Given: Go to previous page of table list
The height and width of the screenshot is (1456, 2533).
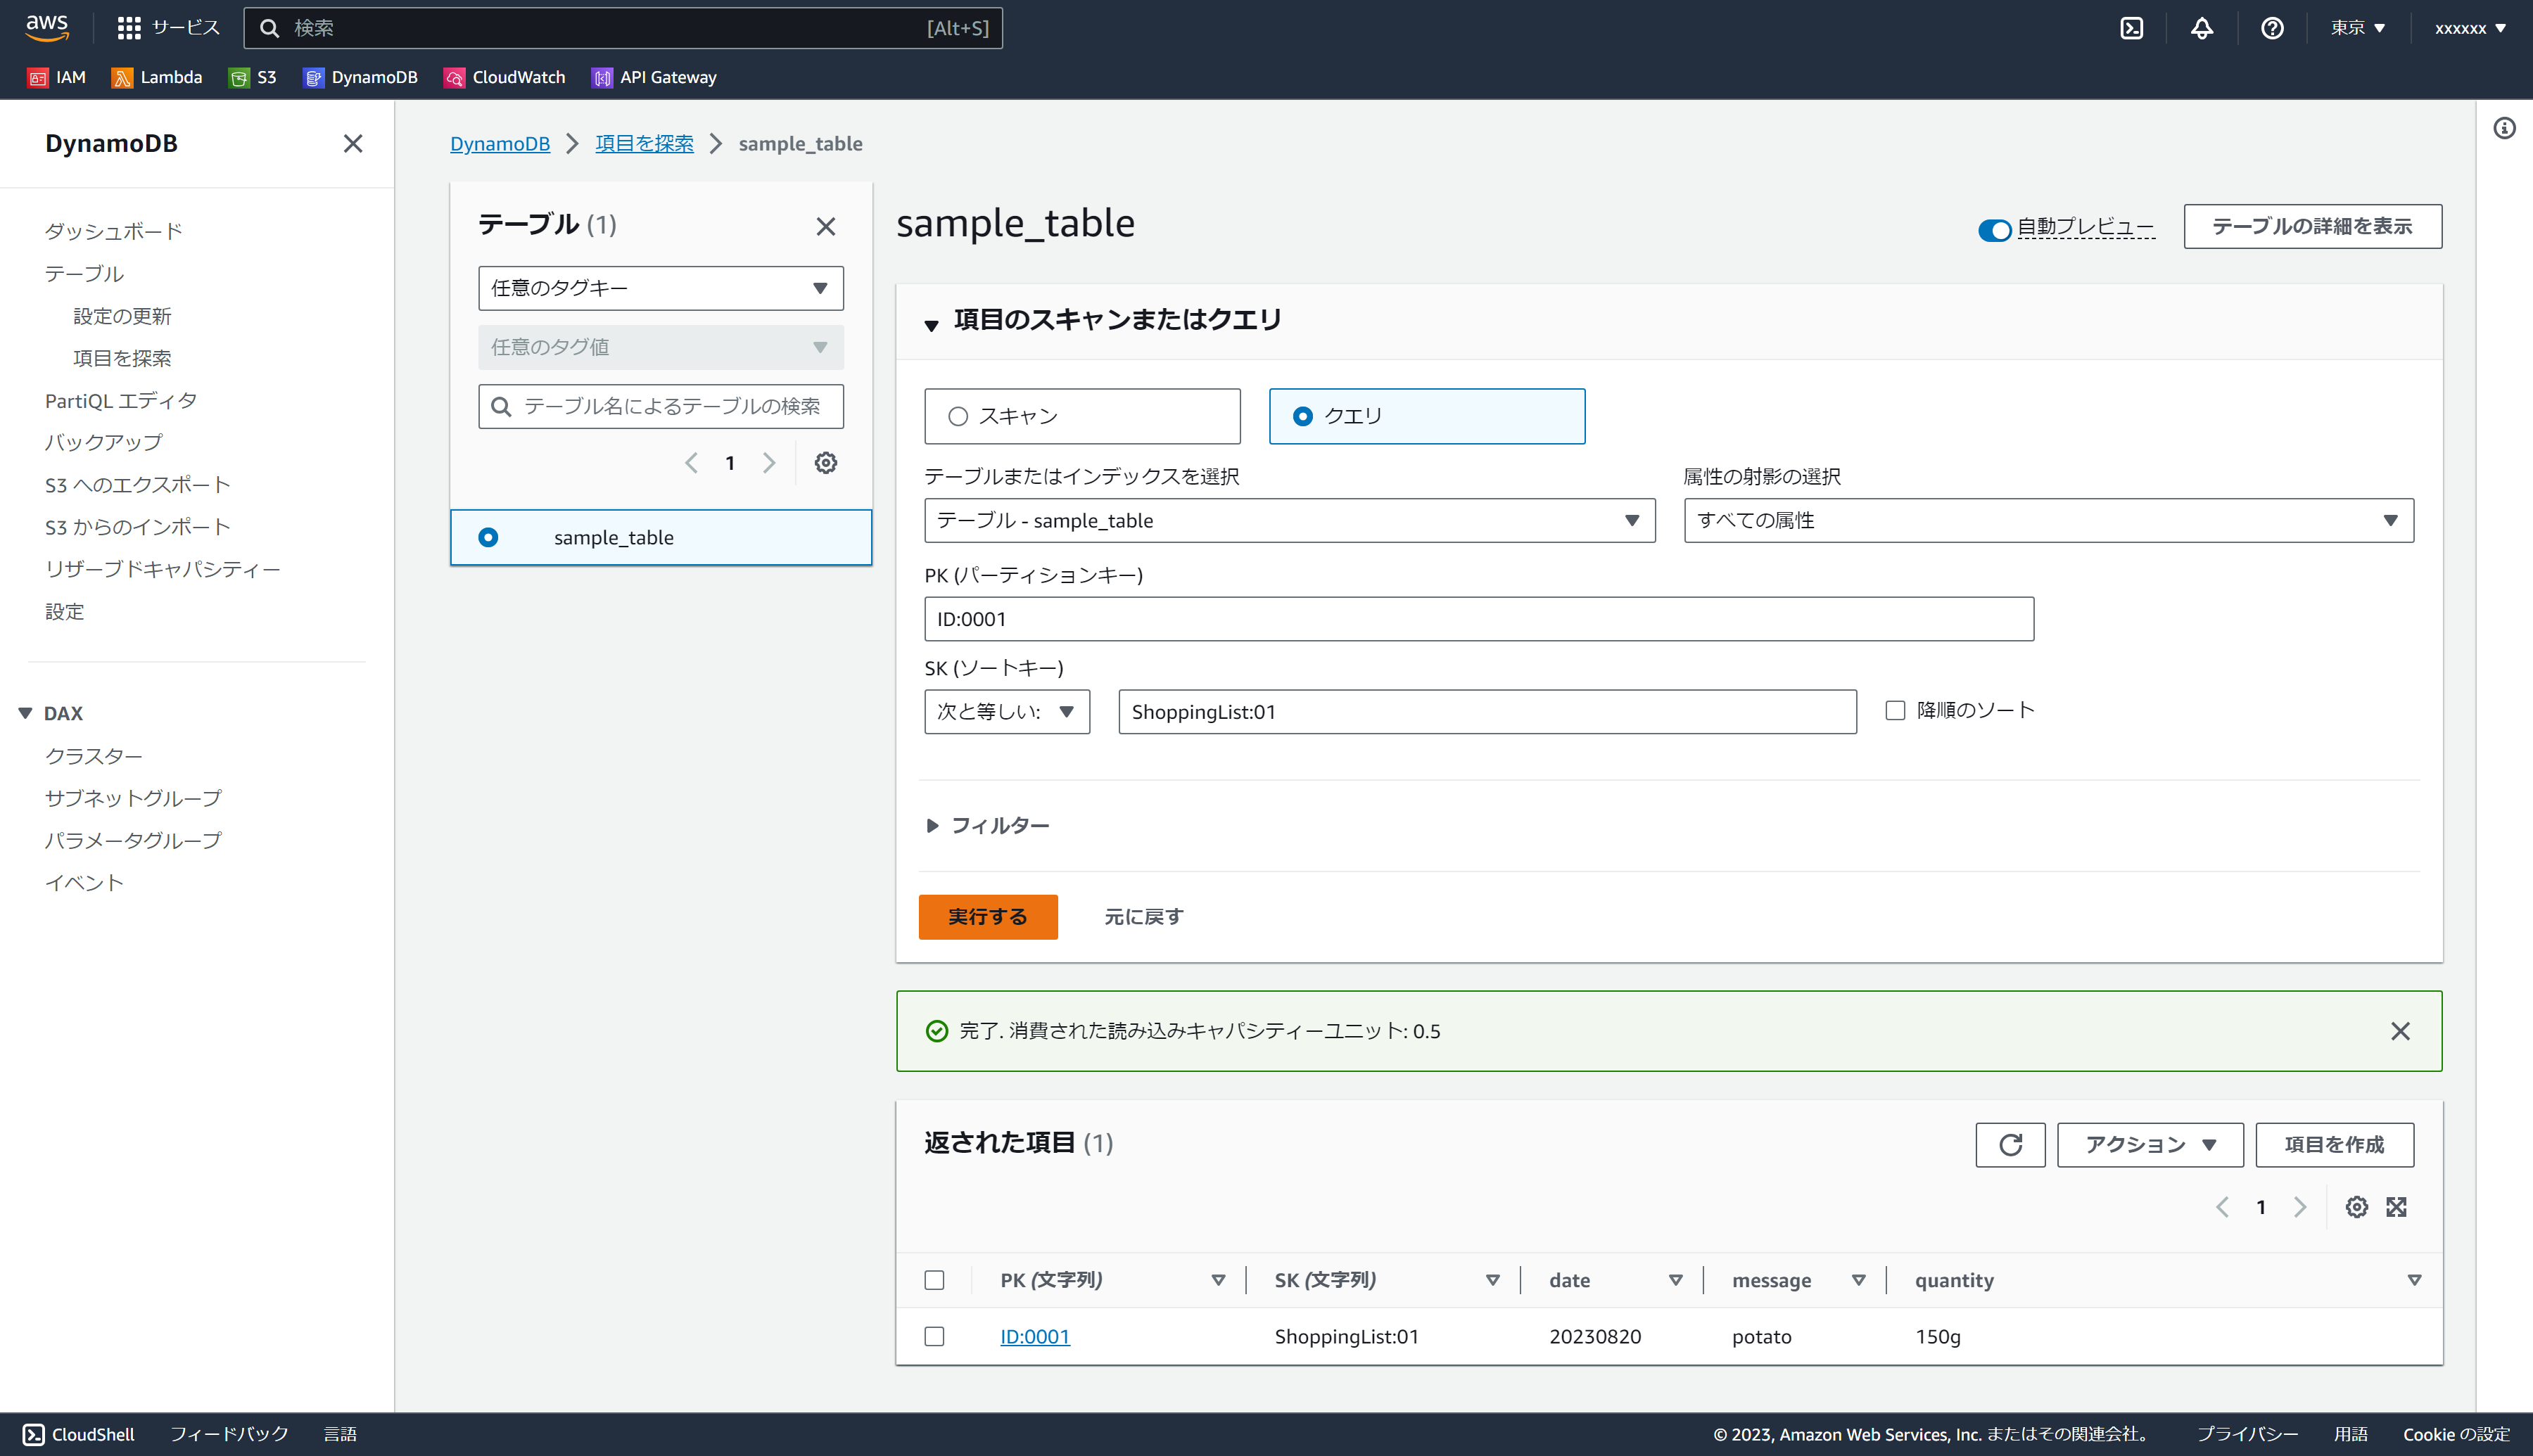Looking at the screenshot, I should coord(691,463).
